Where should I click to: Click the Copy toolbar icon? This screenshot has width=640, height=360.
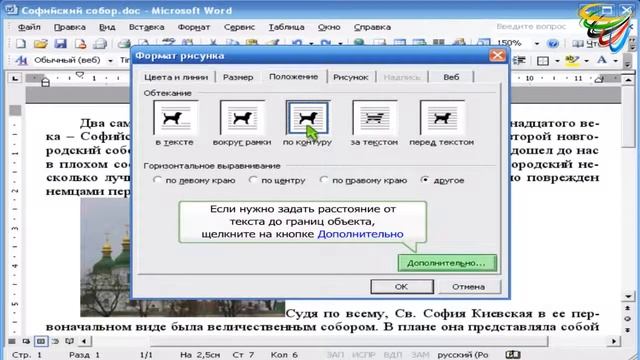[232, 43]
